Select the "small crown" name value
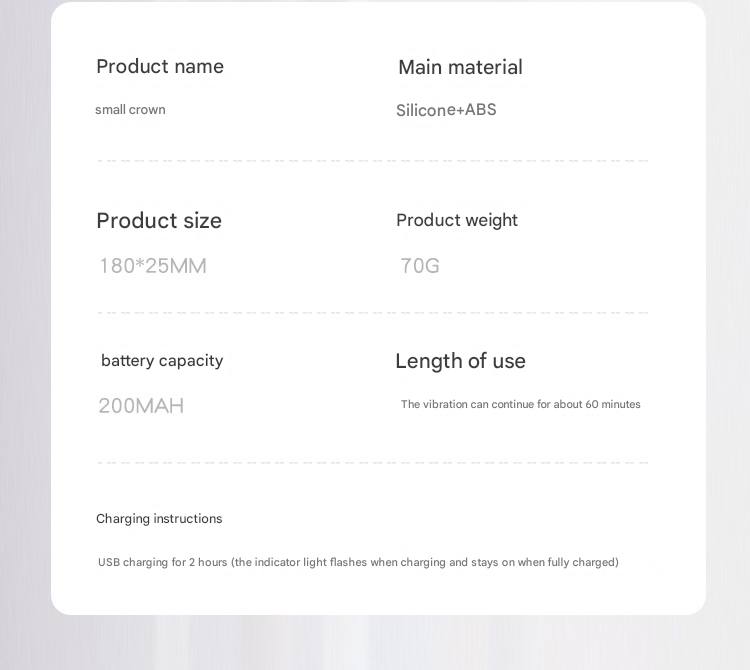 tap(130, 110)
